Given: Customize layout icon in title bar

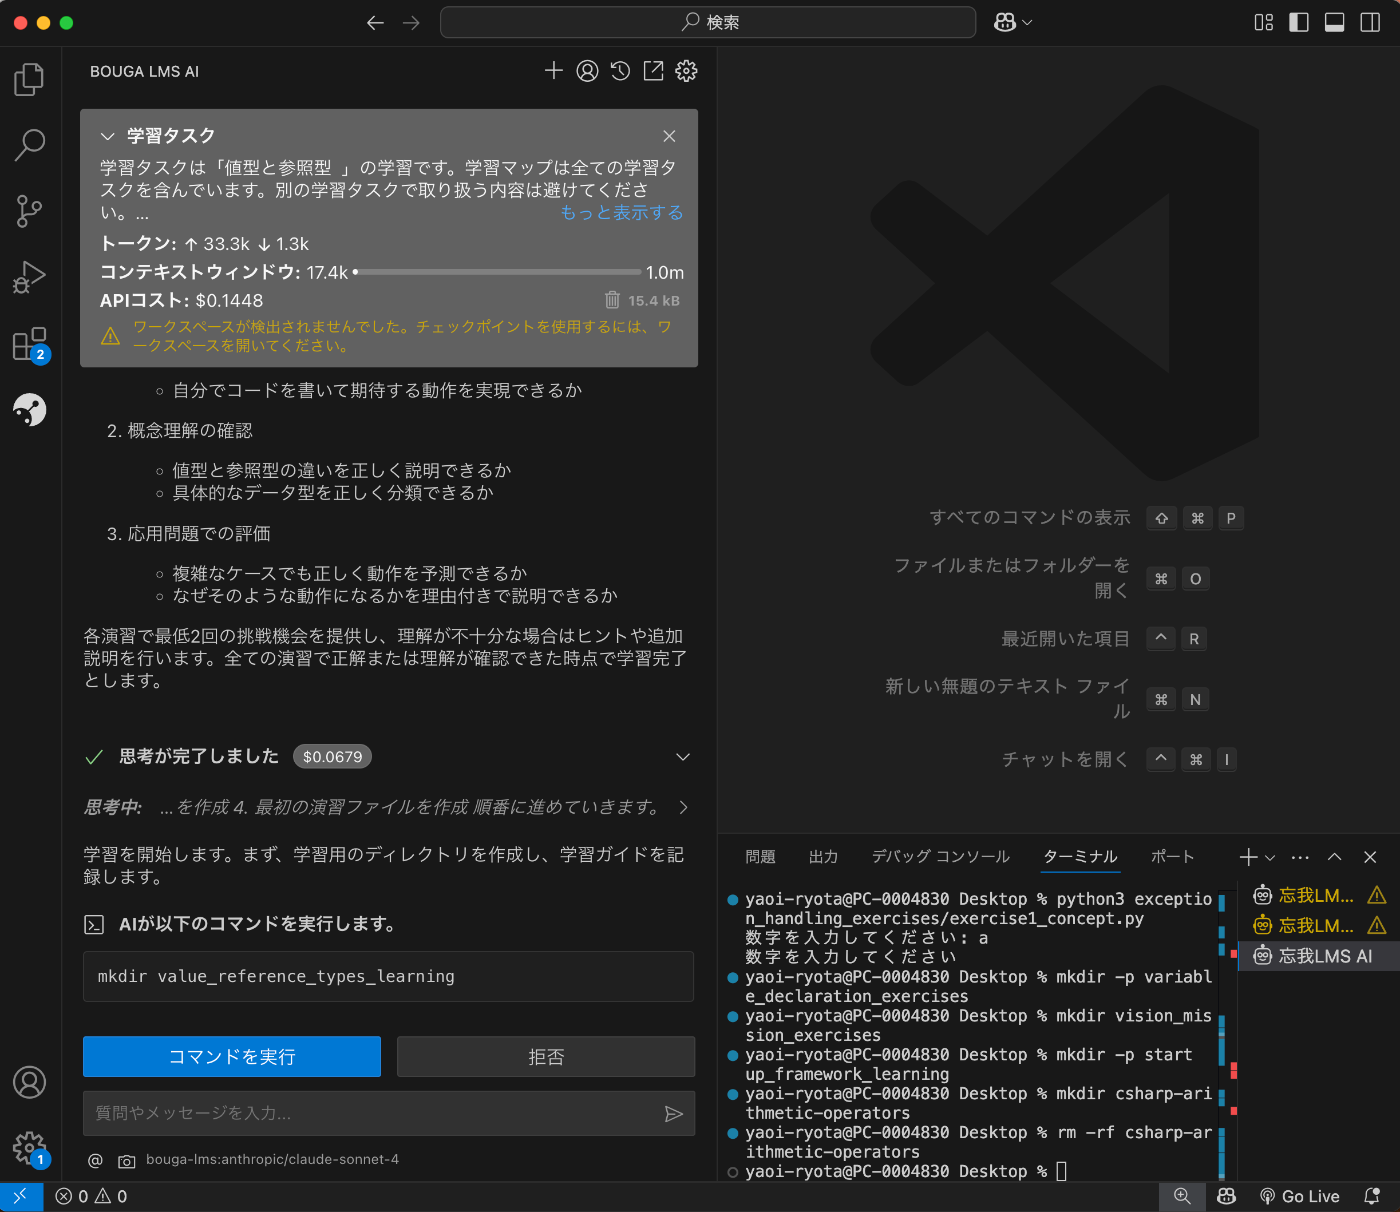Looking at the screenshot, I should tap(1264, 23).
